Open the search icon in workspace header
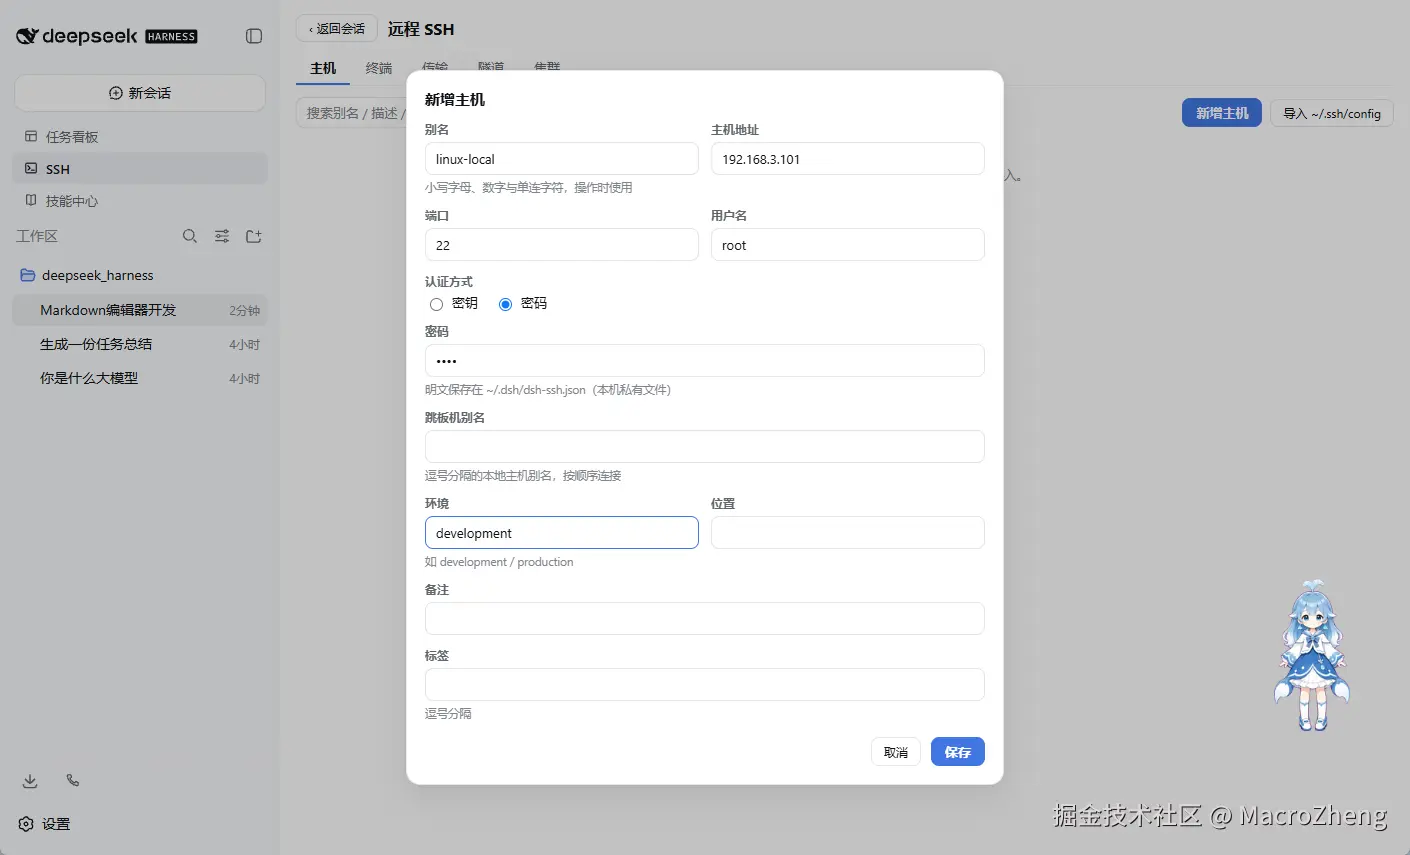Image resolution: width=1410 pixels, height=855 pixels. [190, 236]
